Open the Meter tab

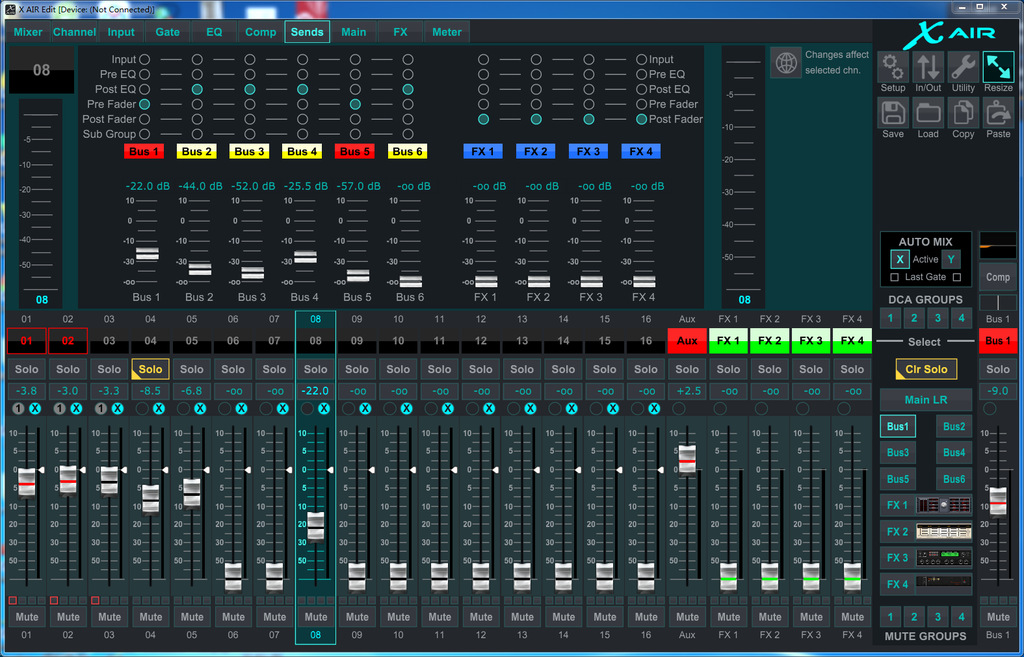click(446, 32)
